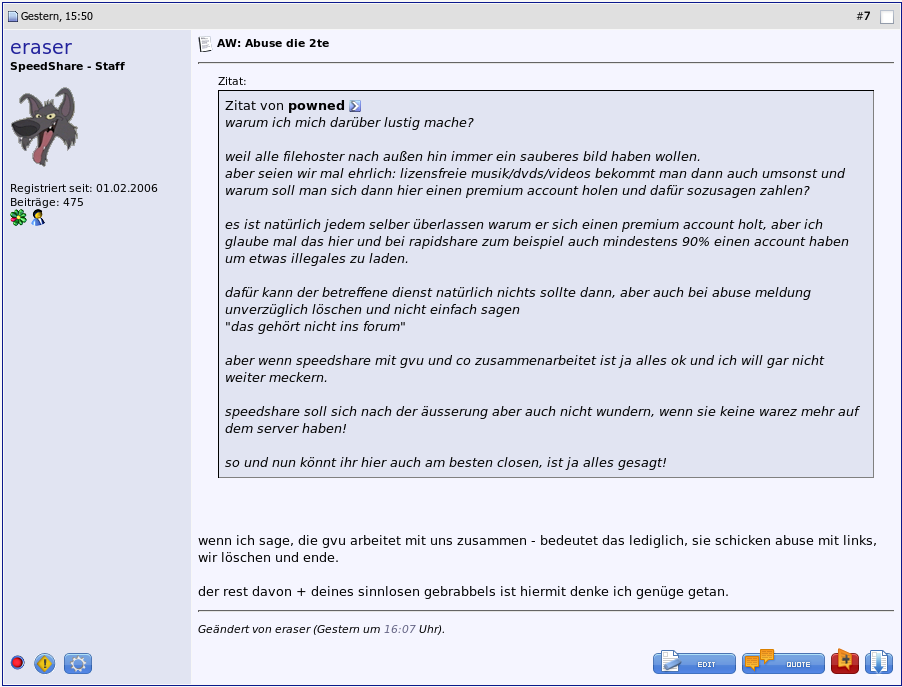This screenshot has height=687, width=902.
Task: Open the eraser username profile menu
Action: click(x=41, y=47)
